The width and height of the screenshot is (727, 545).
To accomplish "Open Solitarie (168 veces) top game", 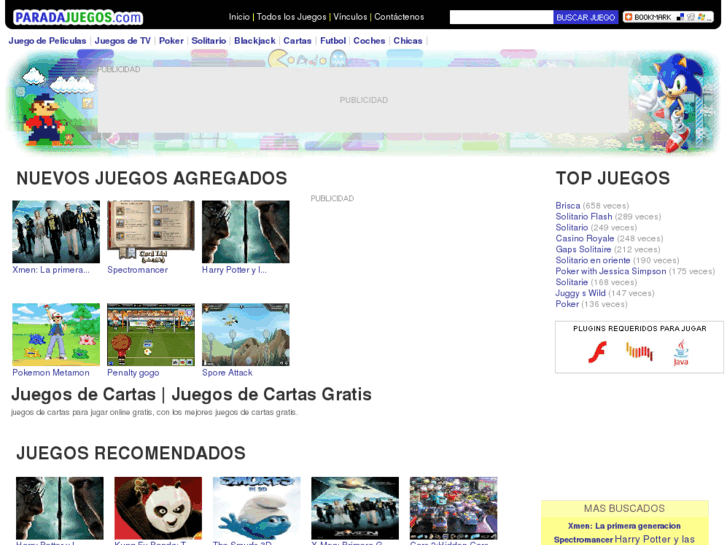I will [x=572, y=282].
